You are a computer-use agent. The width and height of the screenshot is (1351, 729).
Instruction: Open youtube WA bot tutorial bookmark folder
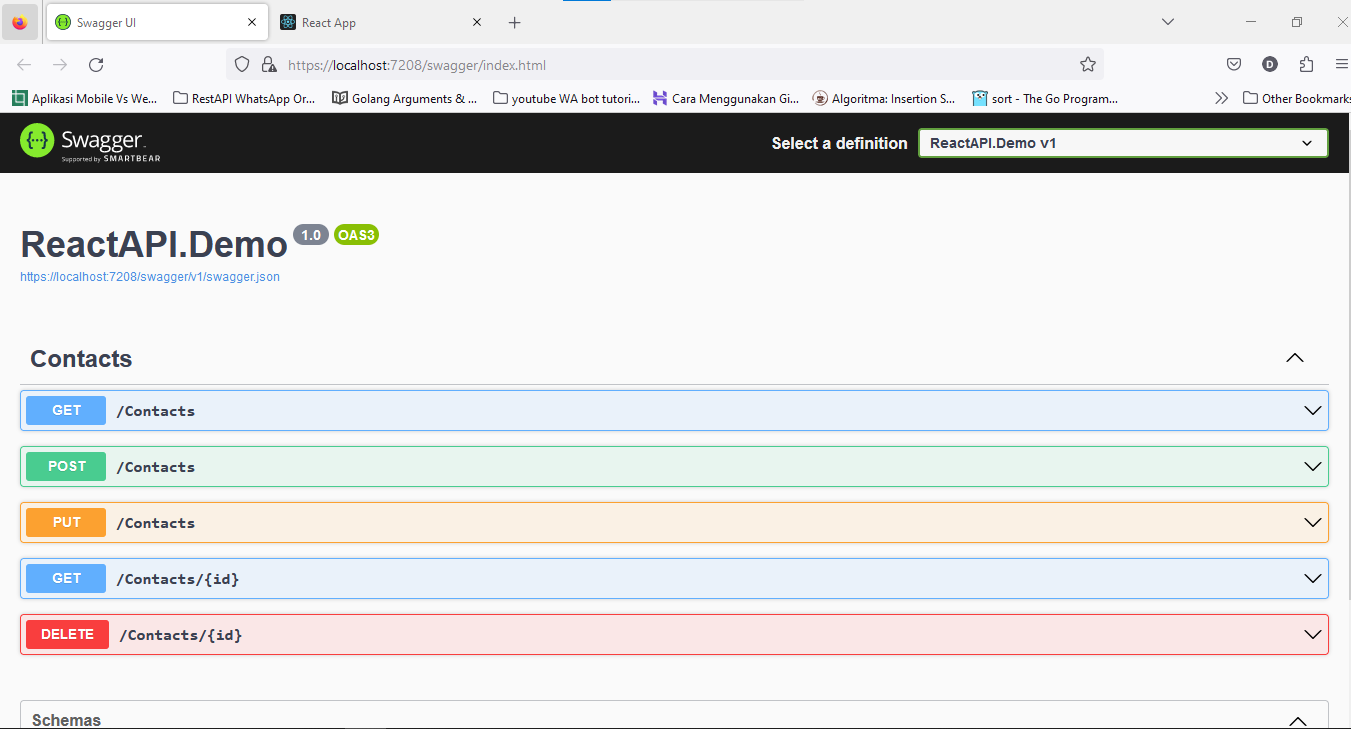coord(566,98)
